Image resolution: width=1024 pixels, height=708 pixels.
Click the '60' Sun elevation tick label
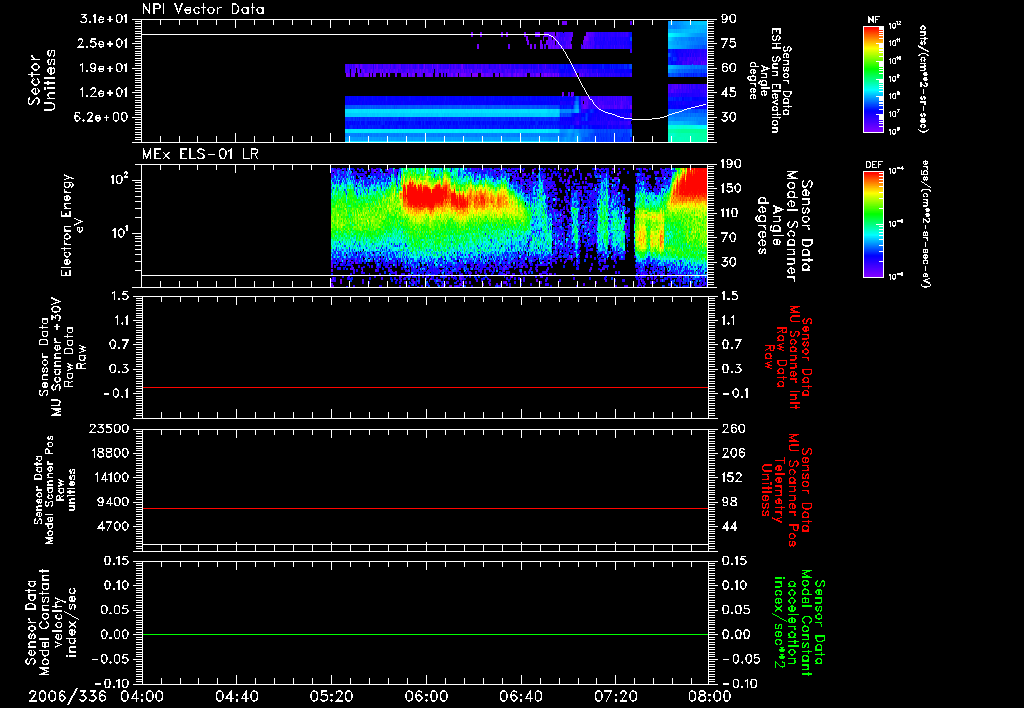[x=728, y=68]
